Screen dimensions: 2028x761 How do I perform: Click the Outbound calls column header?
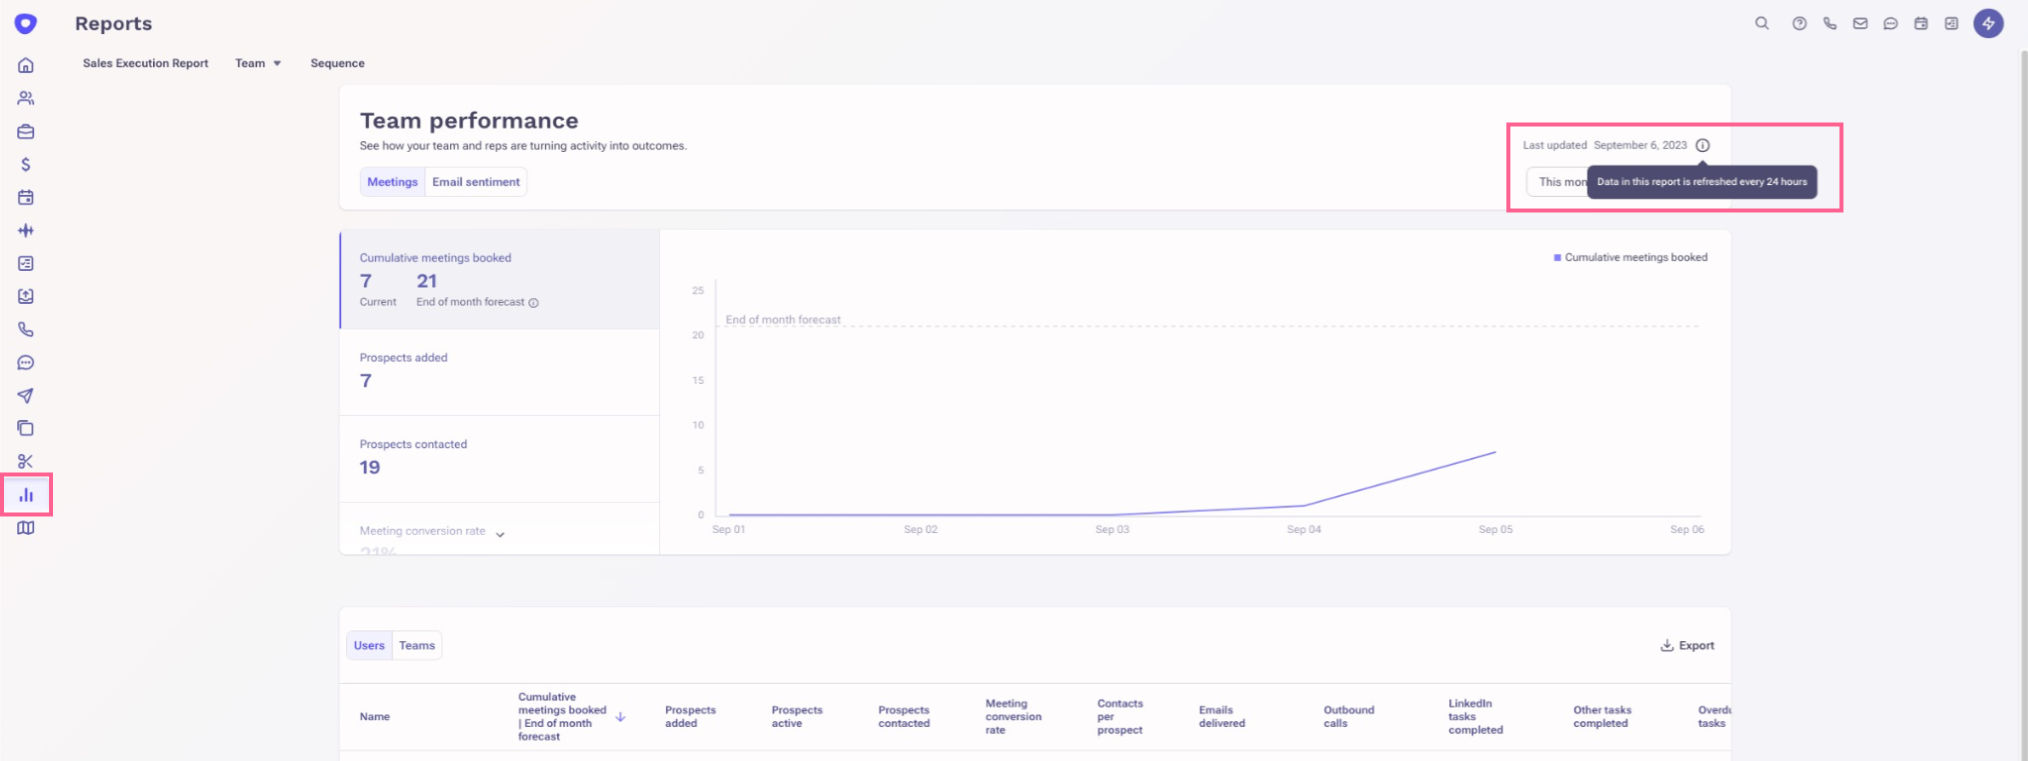click(x=1349, y=716)
